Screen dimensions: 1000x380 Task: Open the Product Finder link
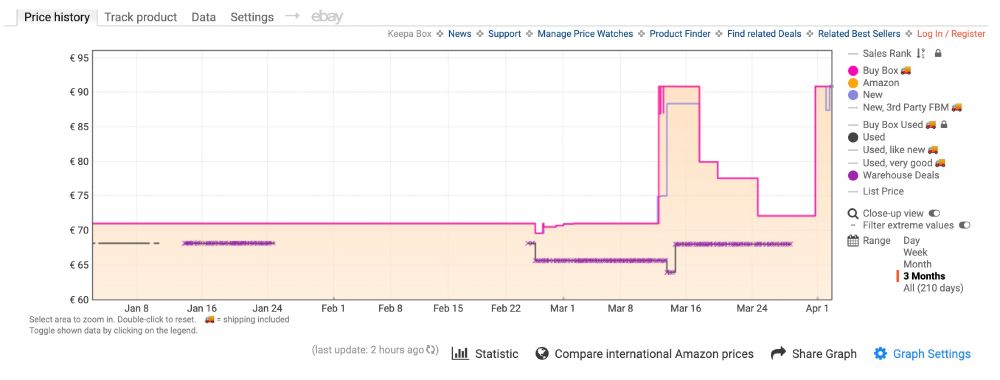(x=680, y=34)
